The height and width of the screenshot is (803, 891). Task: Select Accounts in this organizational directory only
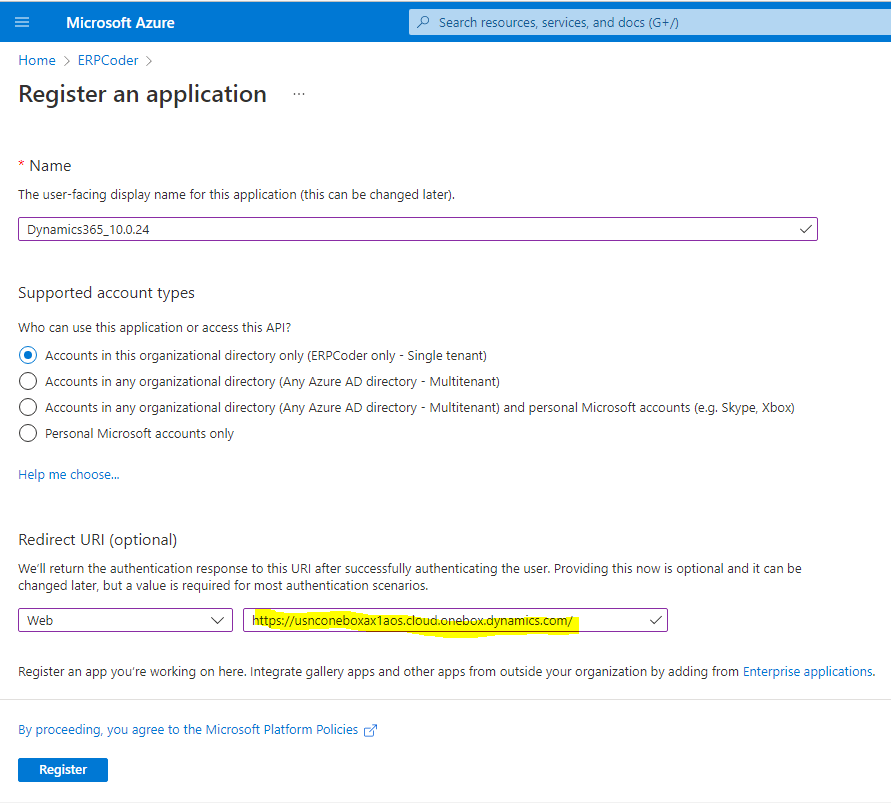tap(28, 355)
